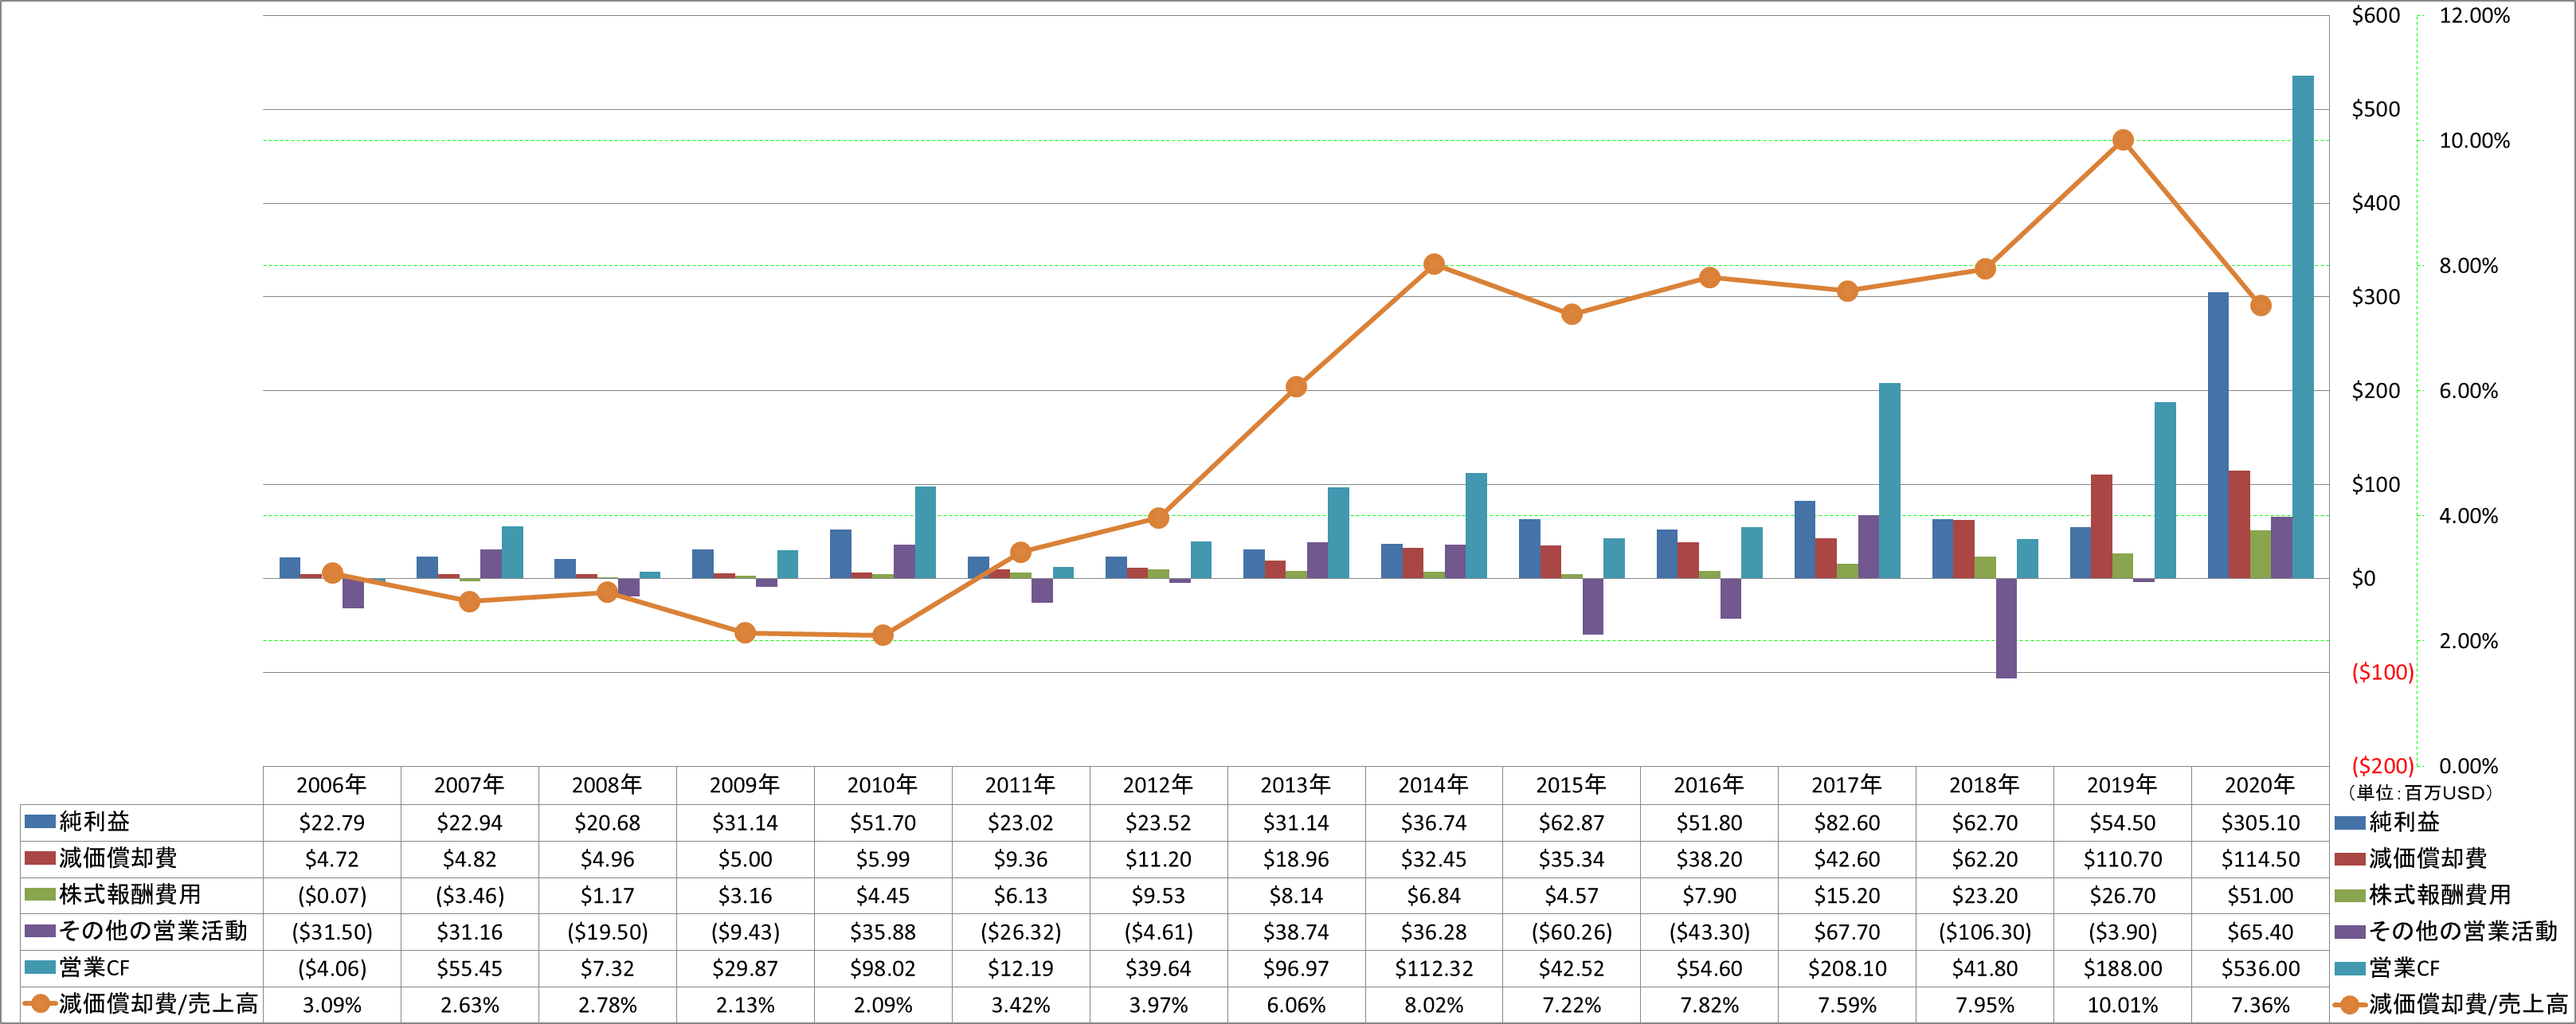This screenshot has height=1024, width=2576.
Task: Select the $110.70 depreciation cell
Action: (2122, 859)
